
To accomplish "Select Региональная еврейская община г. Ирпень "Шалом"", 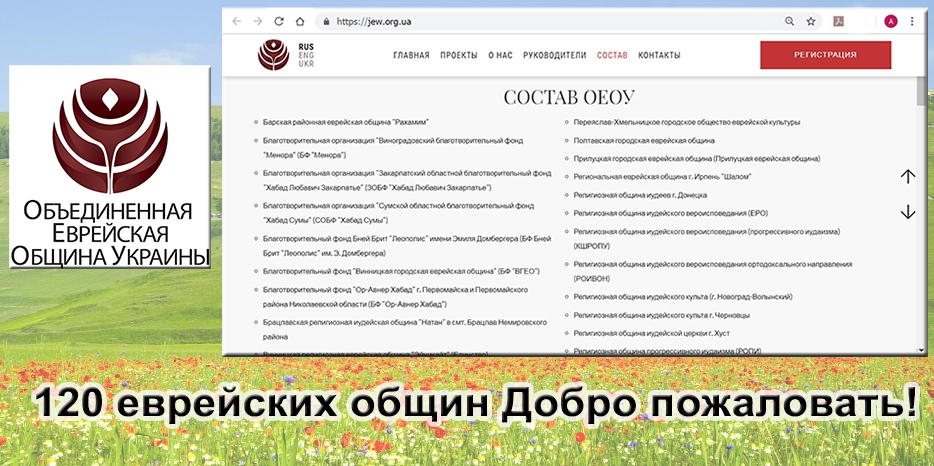I will [662, 177].
